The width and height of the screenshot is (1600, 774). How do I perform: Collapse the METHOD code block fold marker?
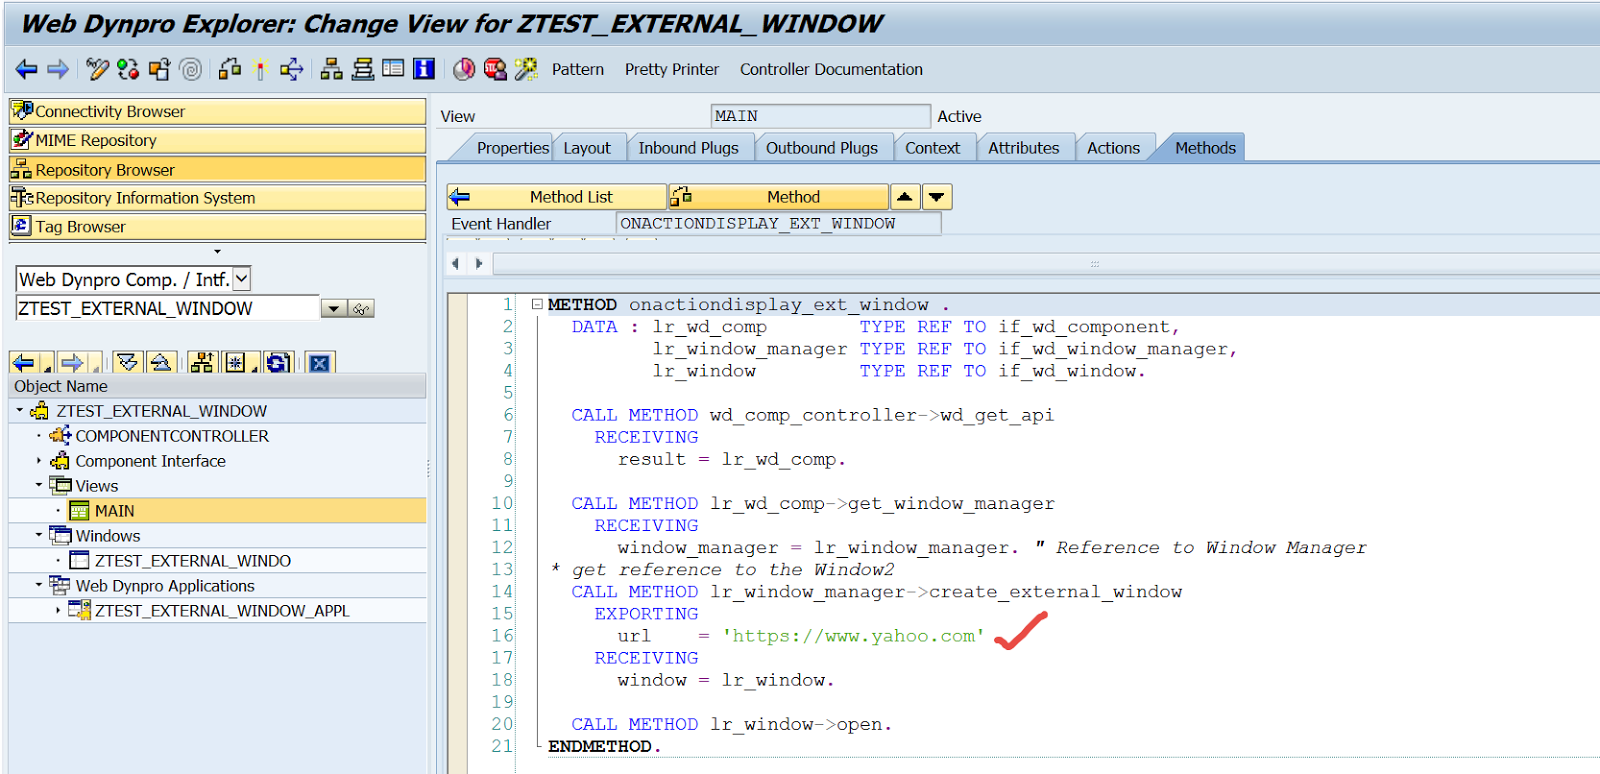[x=537, y=304]
